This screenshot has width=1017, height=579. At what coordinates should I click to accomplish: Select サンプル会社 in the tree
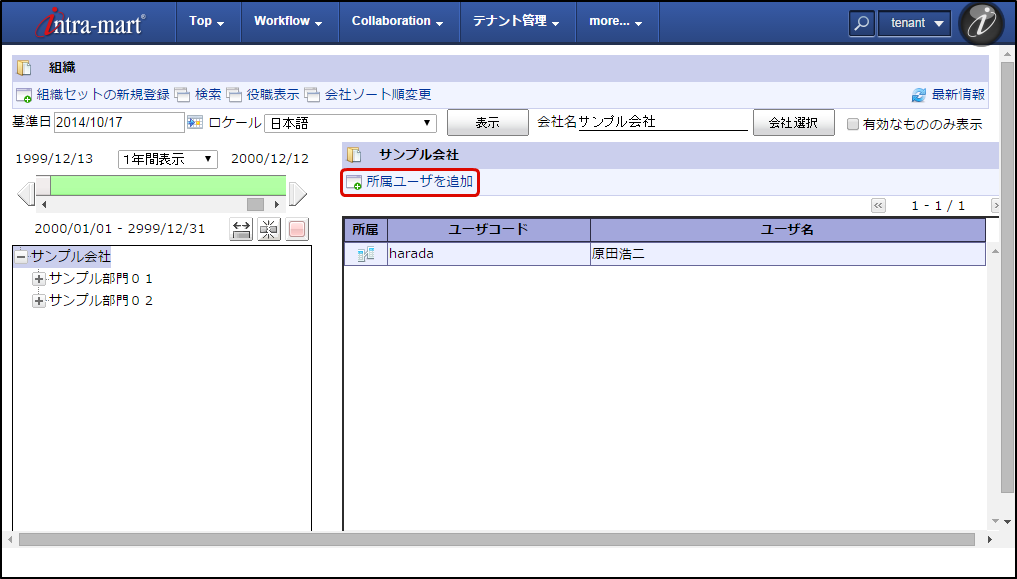[x=71, y=257]
